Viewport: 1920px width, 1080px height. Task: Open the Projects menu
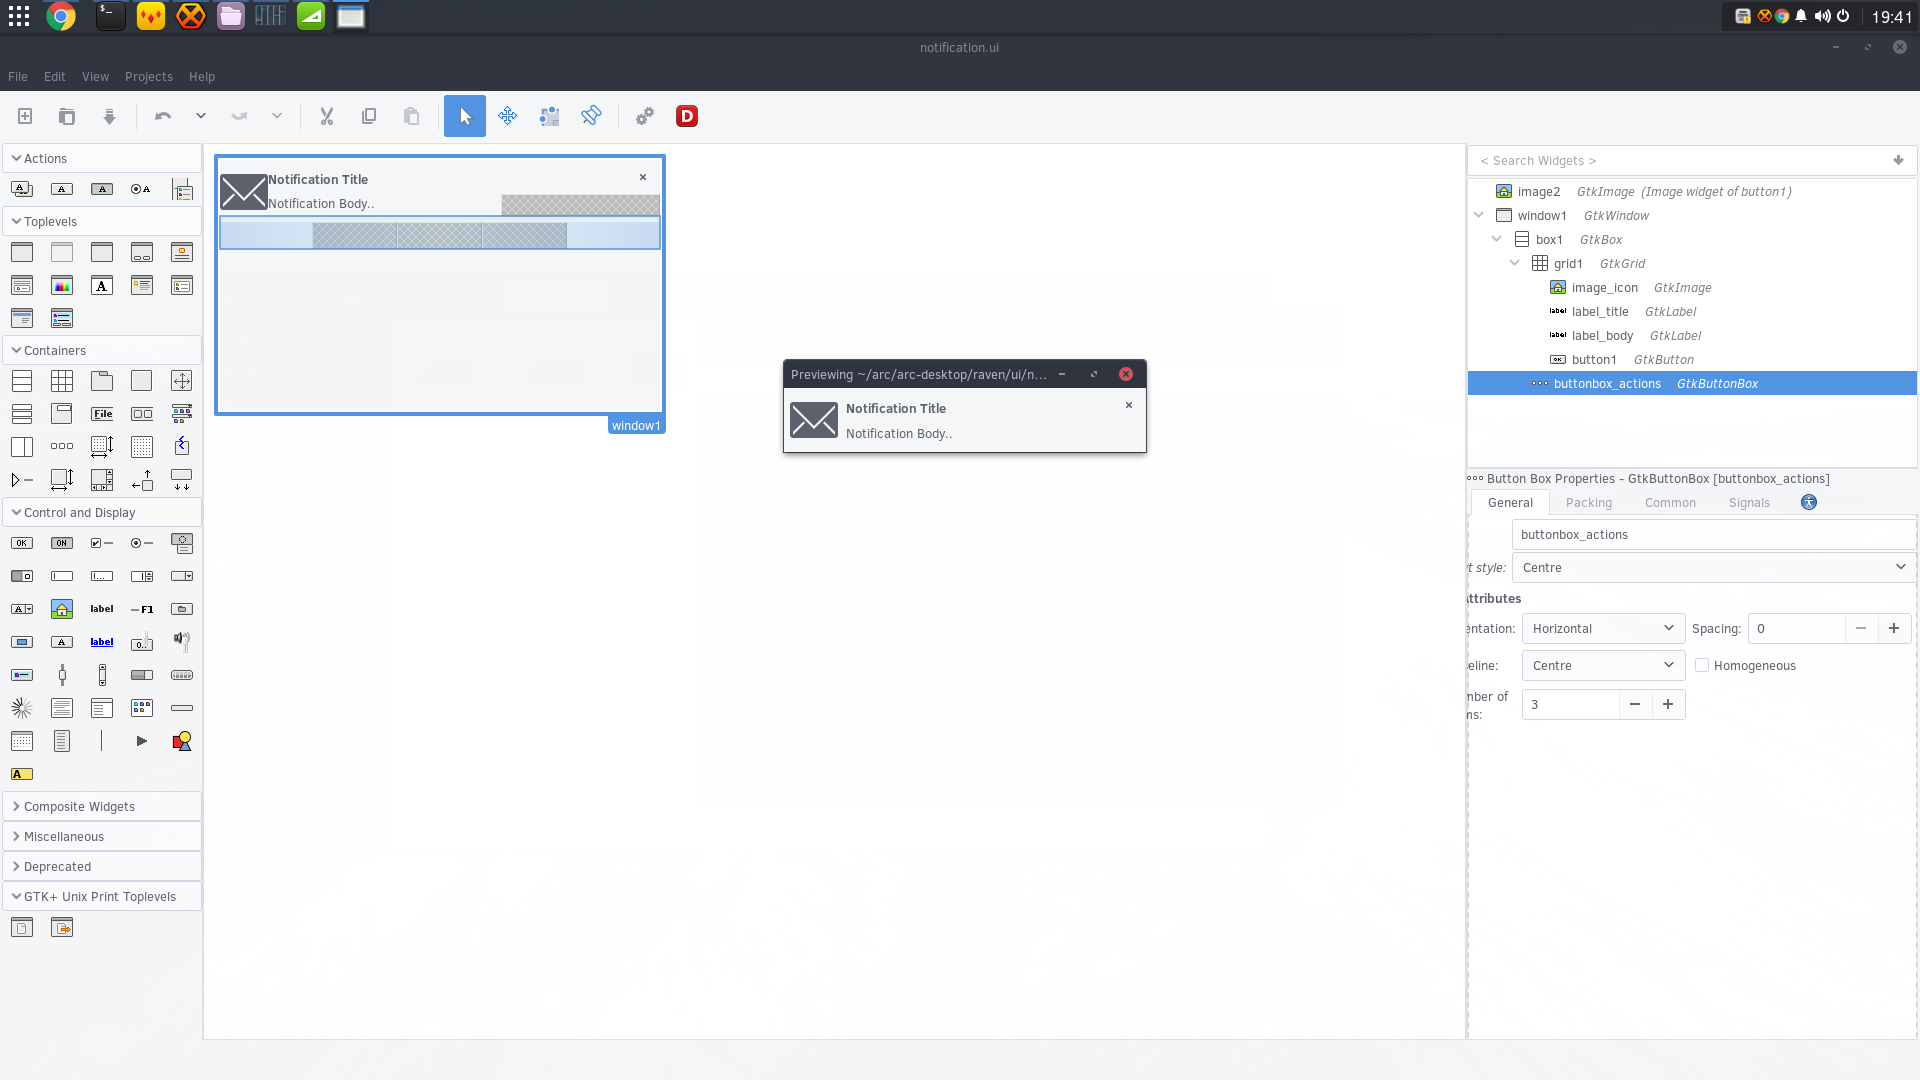point(149,77)
